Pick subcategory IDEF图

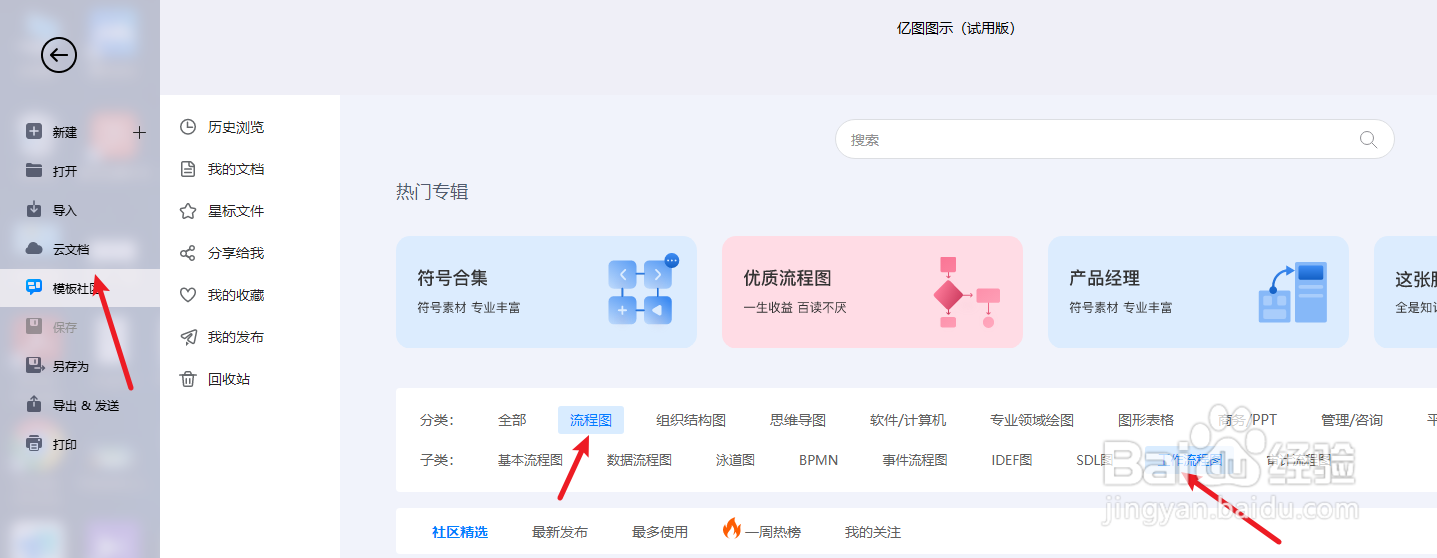[x=1012, y=460]
